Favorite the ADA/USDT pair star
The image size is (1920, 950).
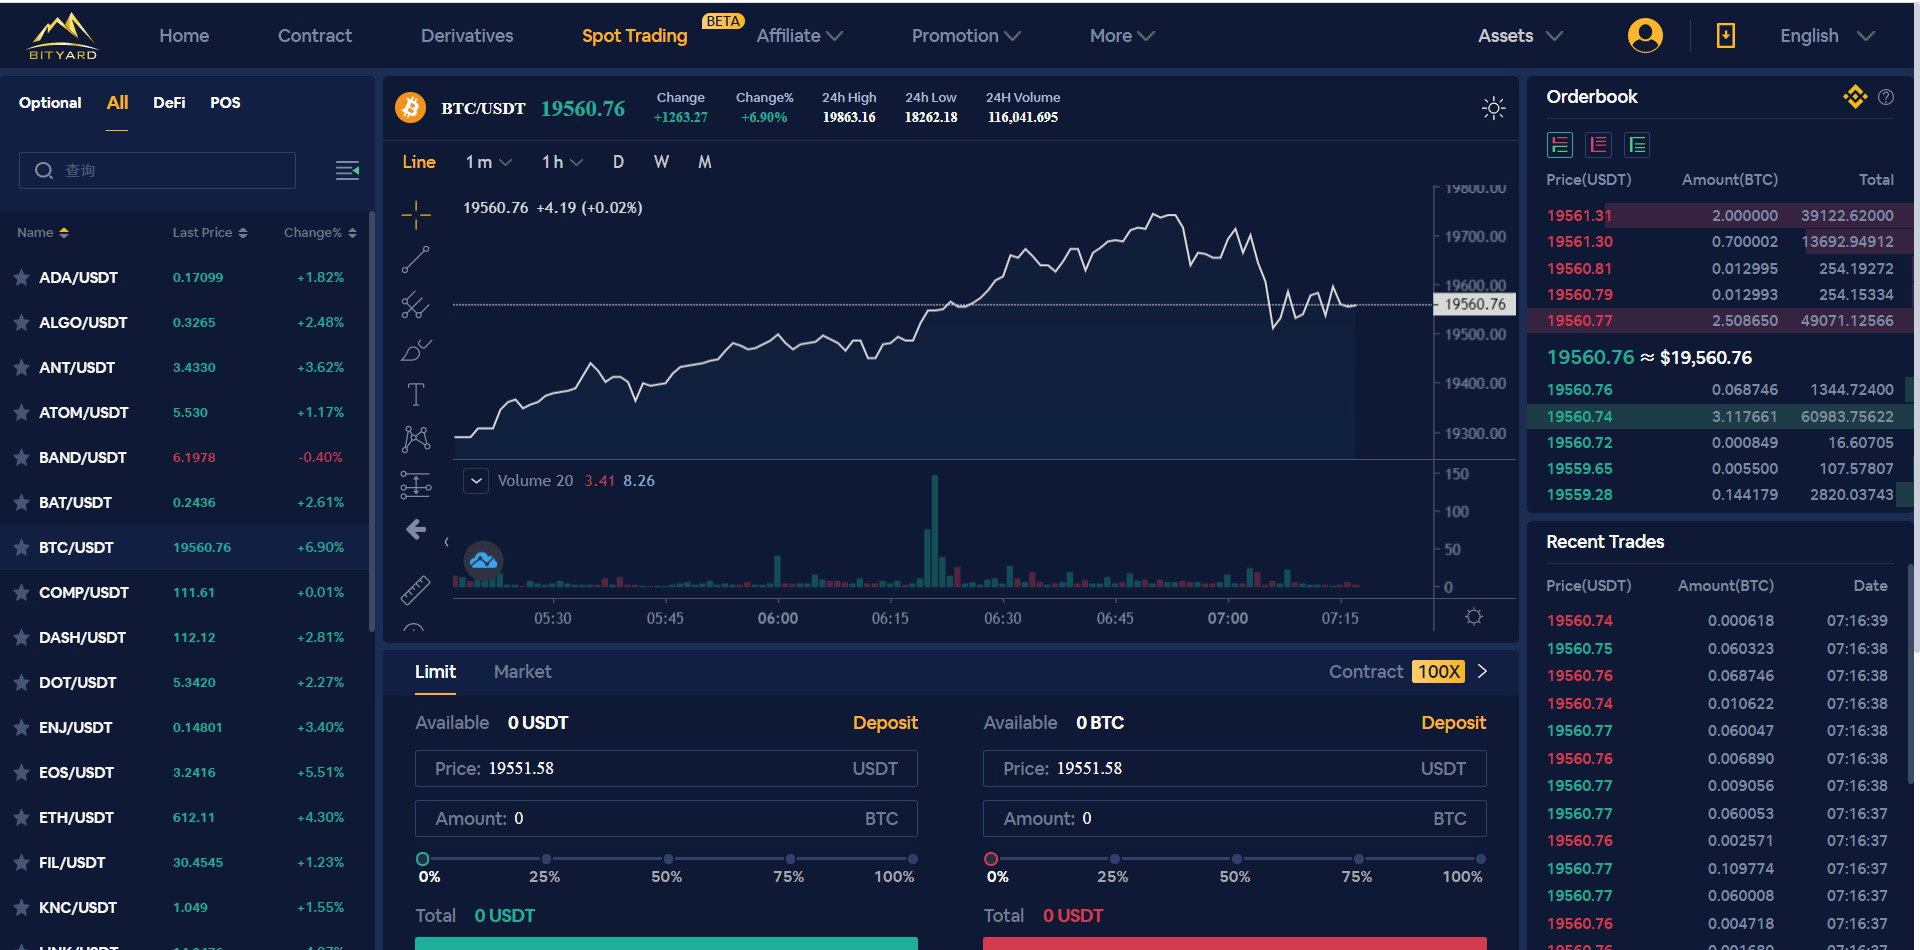point(21,277)
